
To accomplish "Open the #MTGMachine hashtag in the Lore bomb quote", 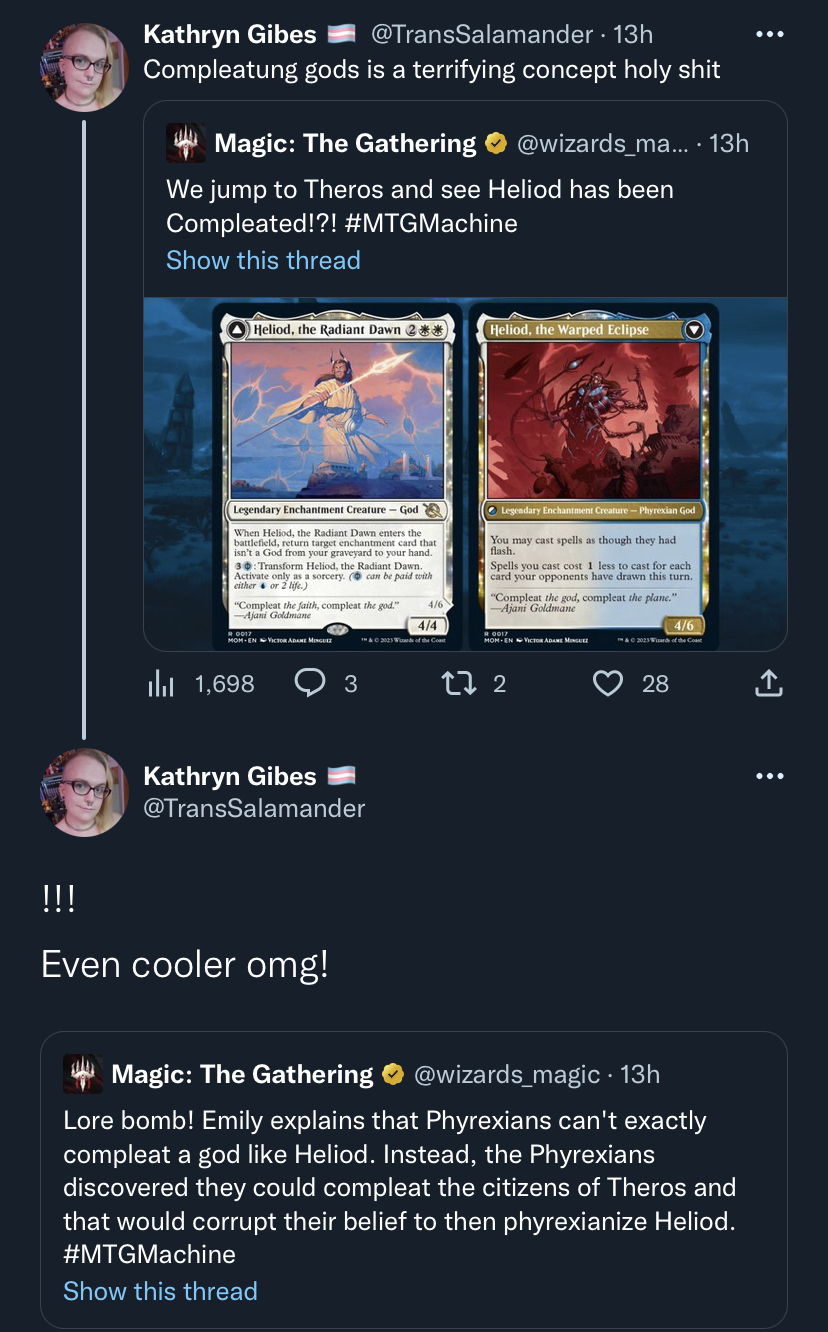I will [x=150, y=1254].
